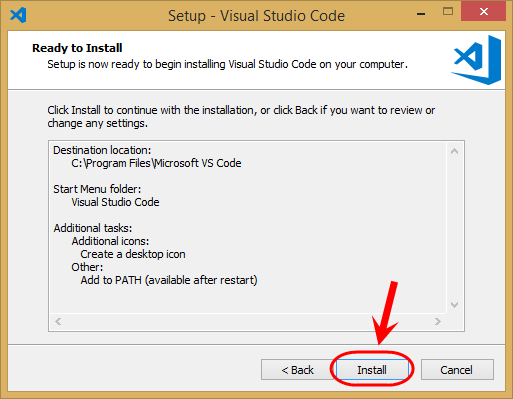This screenshot has width=513, height=399.
Task: Click the summary box scroll right arrow
Action: [438, 321]
